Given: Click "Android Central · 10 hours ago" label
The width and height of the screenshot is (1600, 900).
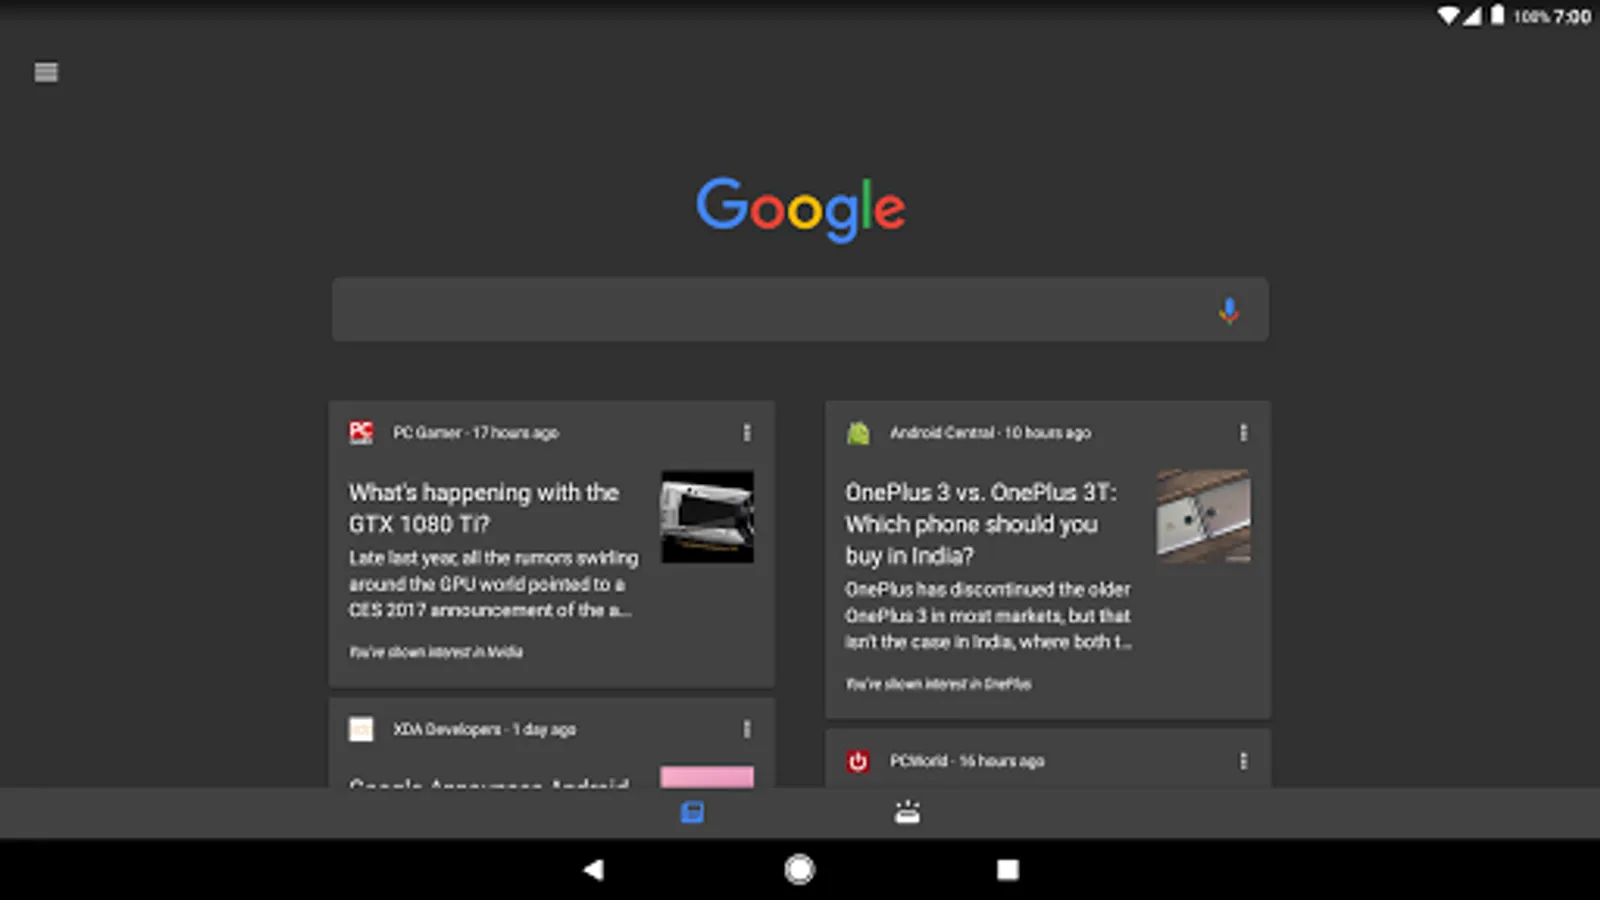Looking at the screenshot, I should (990, 433).
